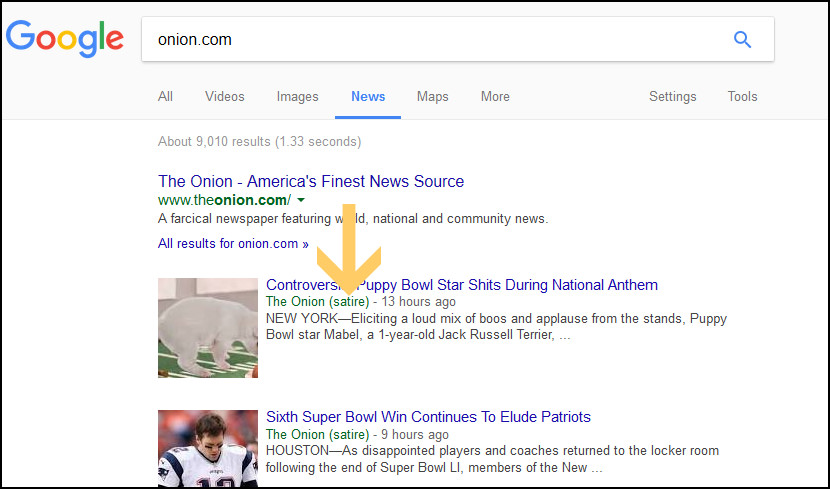Switch to the All tab
Screen dimensions: 830x489
(165, 96)
